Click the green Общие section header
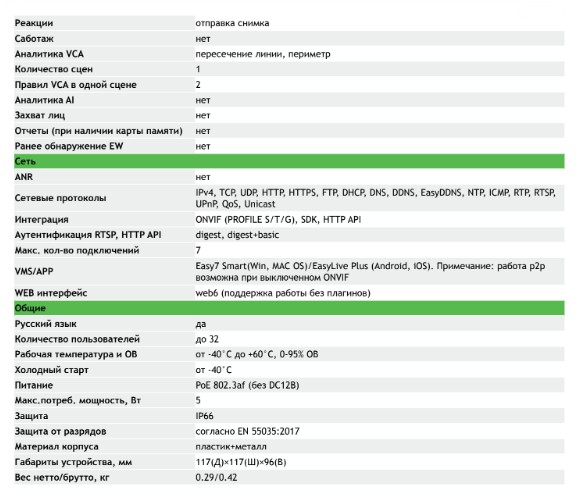The image size is (582, 494). [x=289, y=308]
